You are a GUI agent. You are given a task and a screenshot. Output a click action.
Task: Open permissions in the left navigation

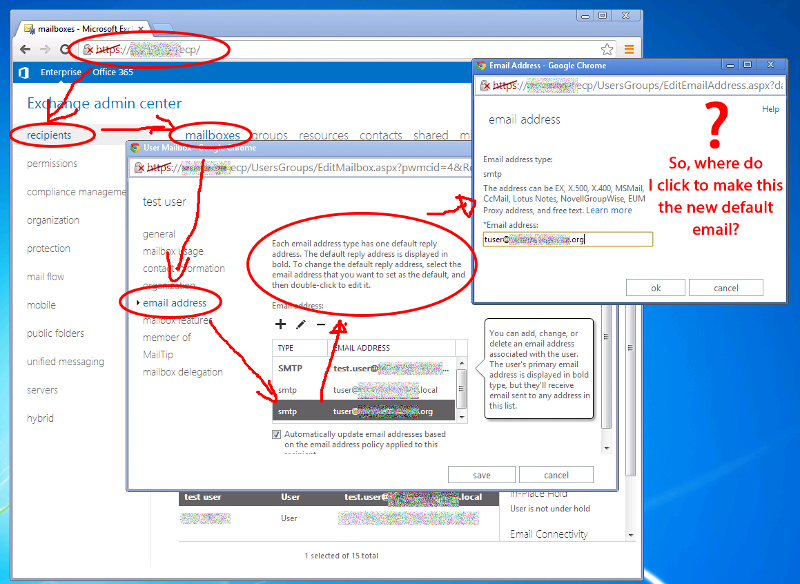52,163
